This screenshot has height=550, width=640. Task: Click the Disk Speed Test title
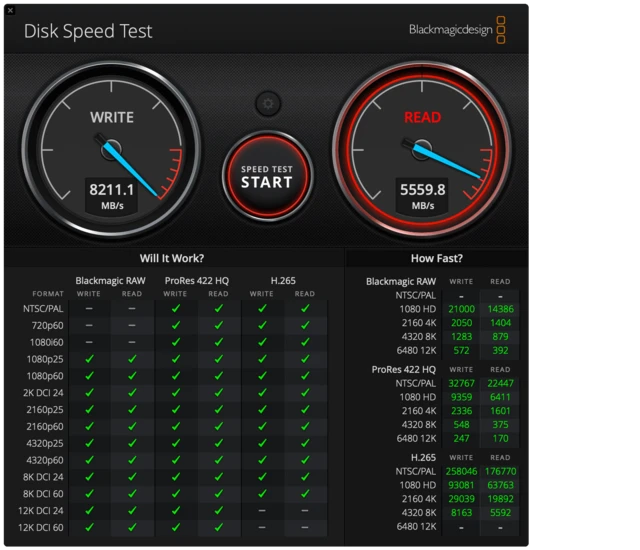point(88,31)
